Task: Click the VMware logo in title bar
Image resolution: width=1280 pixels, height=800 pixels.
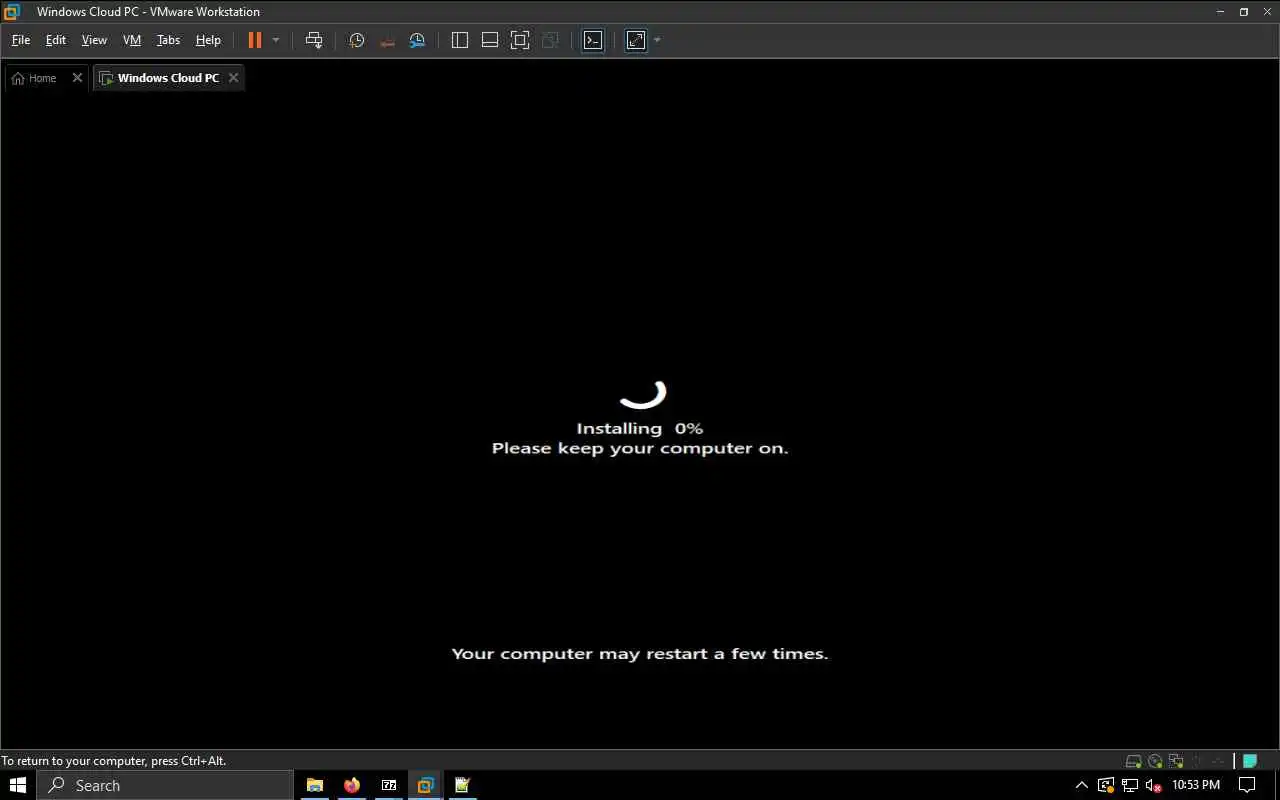Action: click(x=12, y=12)
